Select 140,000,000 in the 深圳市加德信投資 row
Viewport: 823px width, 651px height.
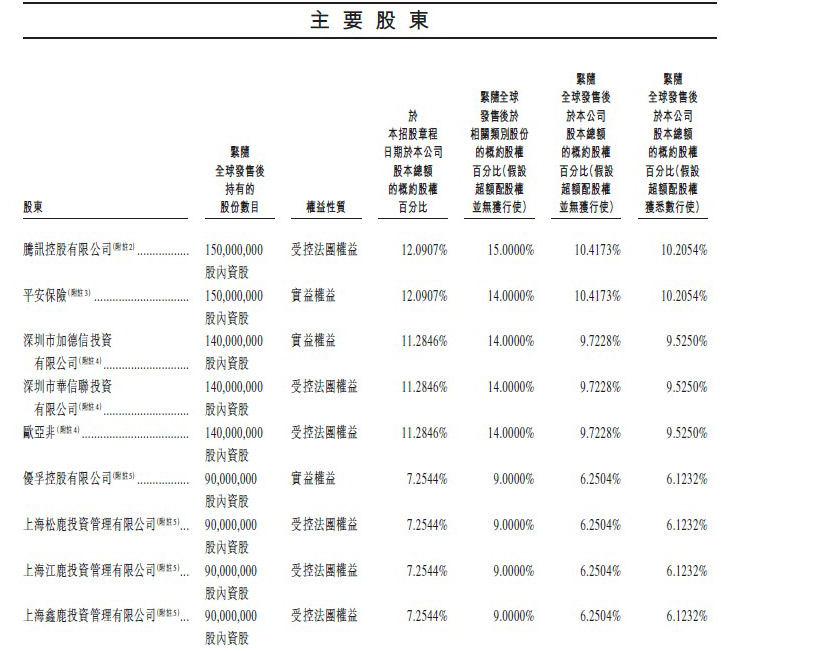pos(234,341)
